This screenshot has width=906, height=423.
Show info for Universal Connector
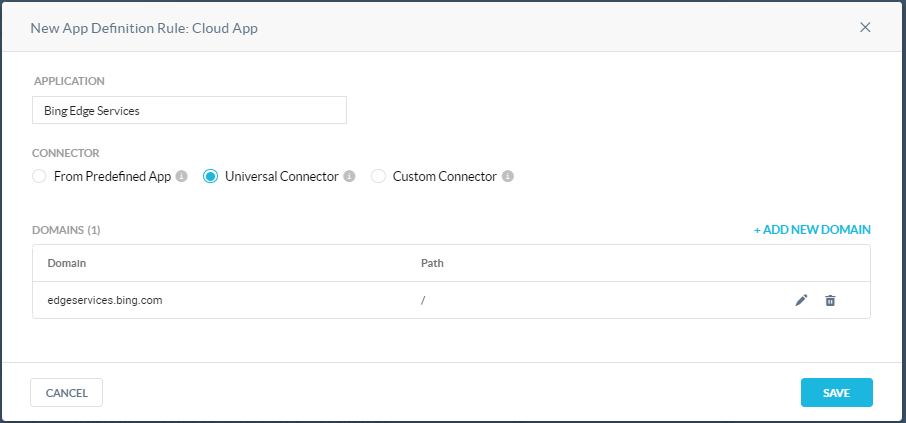click(x=349, y=176)
